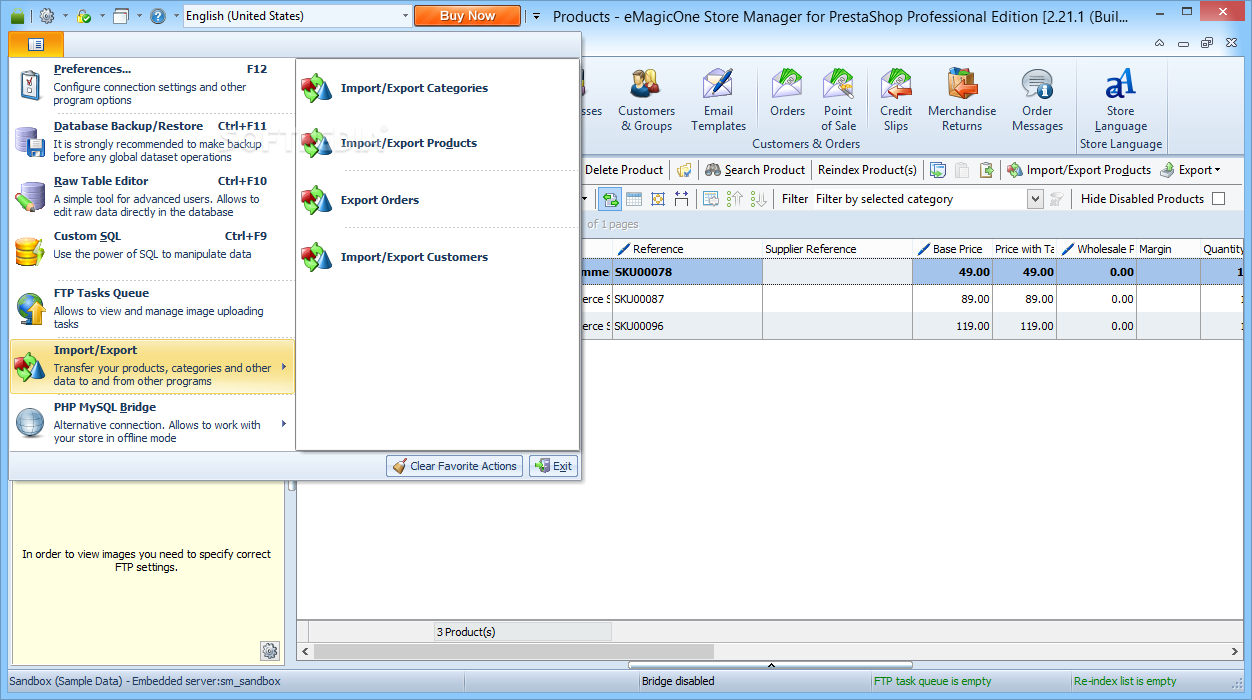Sort by Reference column header
Screen dimensions: 1252x700
[x=687, y=249]
